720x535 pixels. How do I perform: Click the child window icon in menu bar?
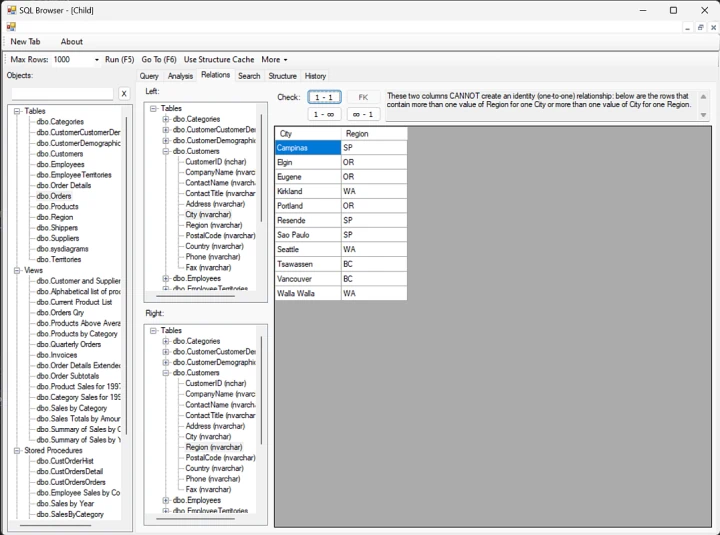pos(11,27)
